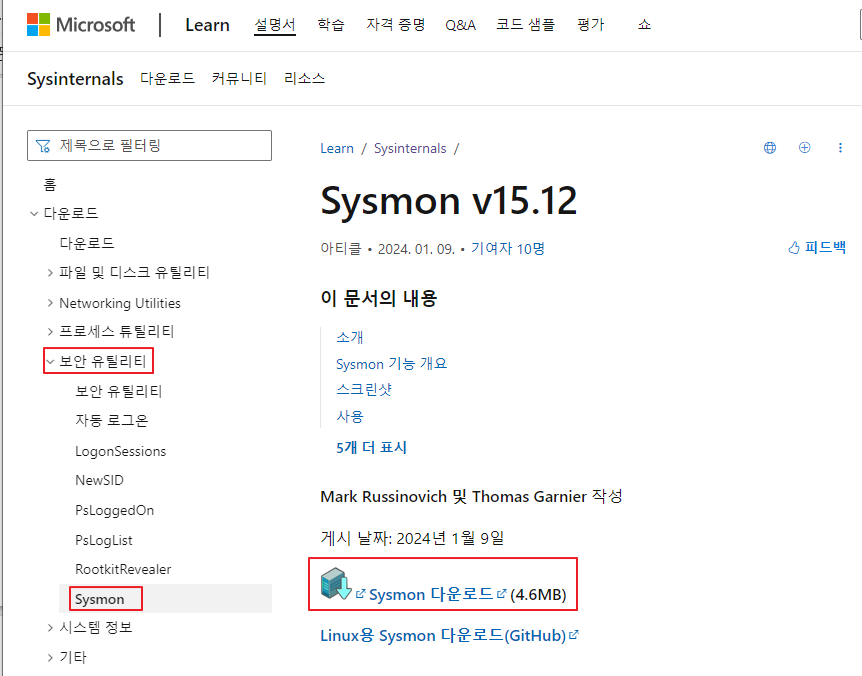Click the article date 2024. 01. 09.
862x676 pixels.
[416, 249]
